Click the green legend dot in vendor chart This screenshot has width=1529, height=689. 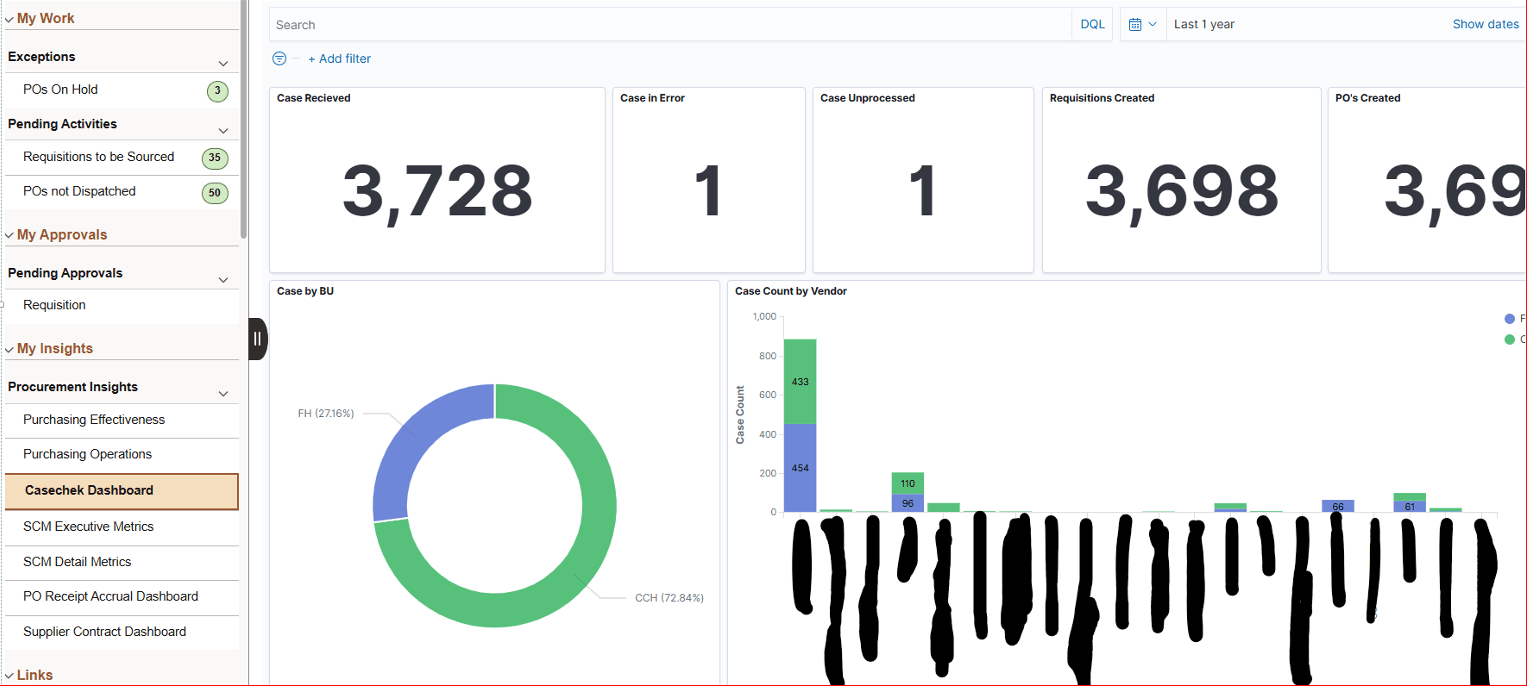1509,340
